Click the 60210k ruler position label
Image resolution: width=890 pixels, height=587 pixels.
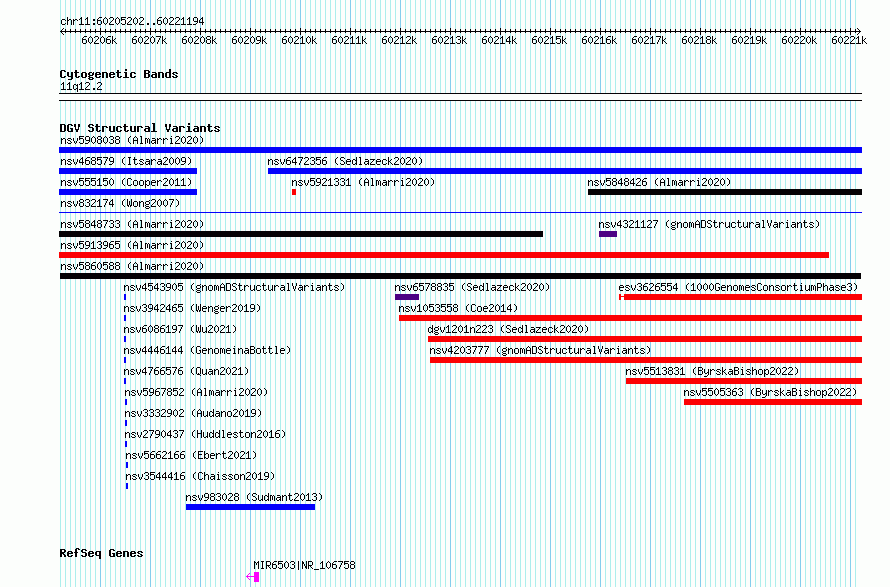point(299,40)
